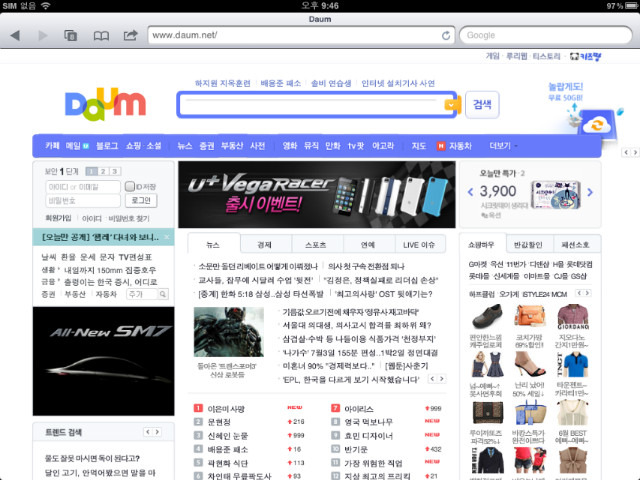Image resolution: width=640 pixels, height=480 pixels.
Task: Click the Daum logo
Action: point(105,104)
